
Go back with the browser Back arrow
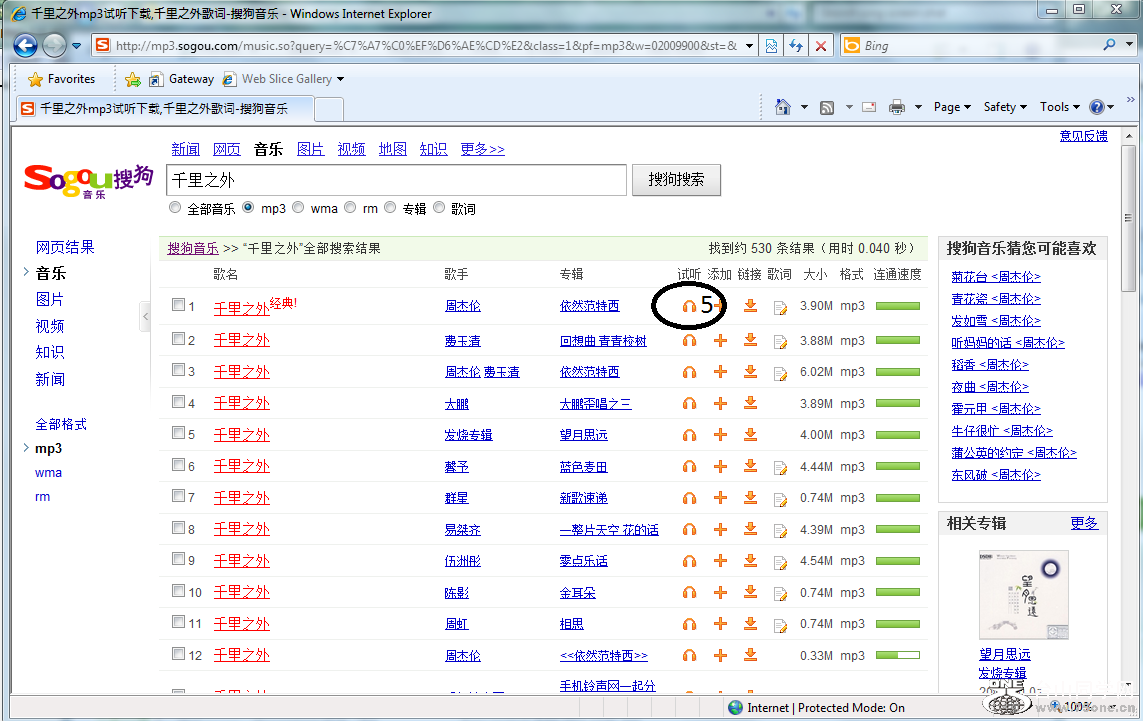tap(26, 46)
